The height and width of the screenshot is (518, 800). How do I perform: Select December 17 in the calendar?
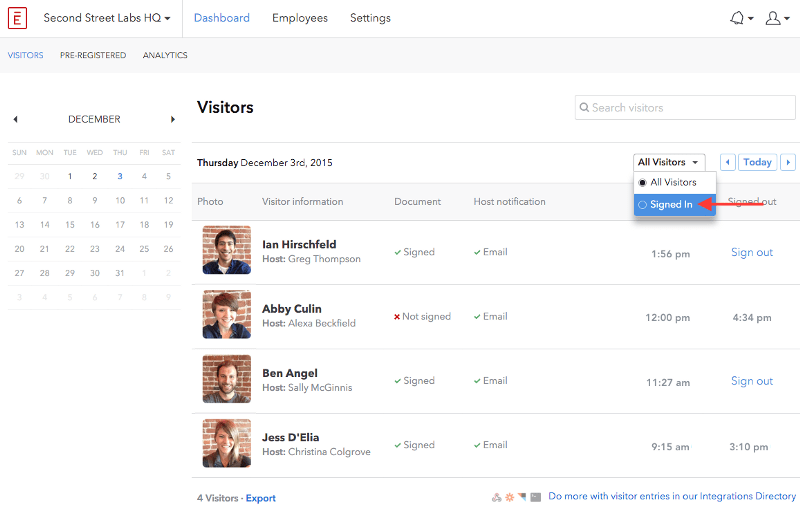coord(120,225)
